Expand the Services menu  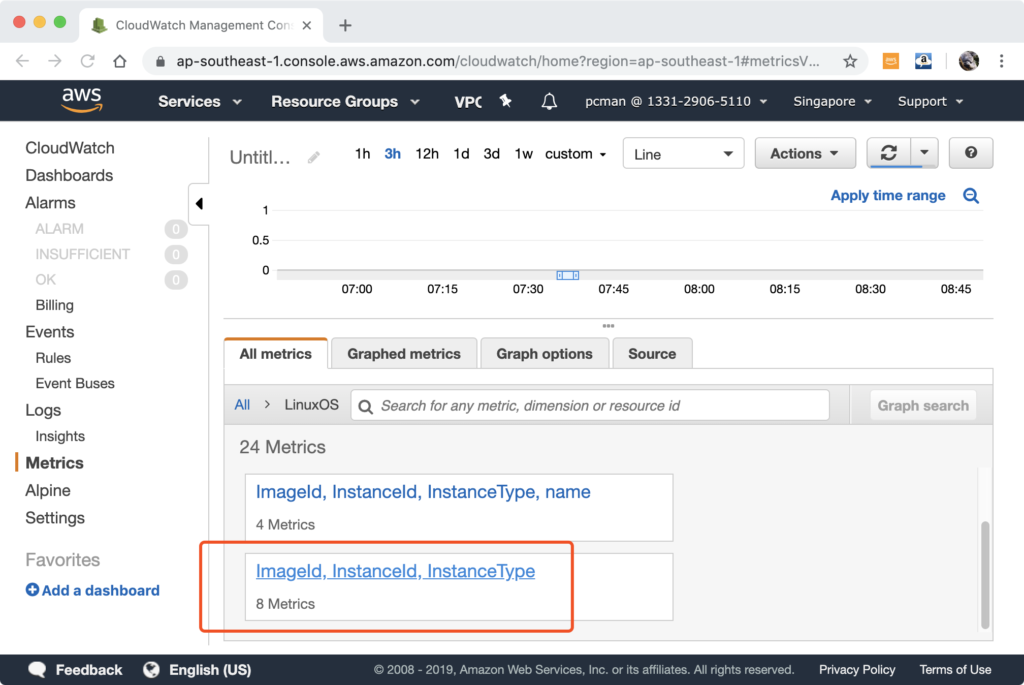(200, 101)
